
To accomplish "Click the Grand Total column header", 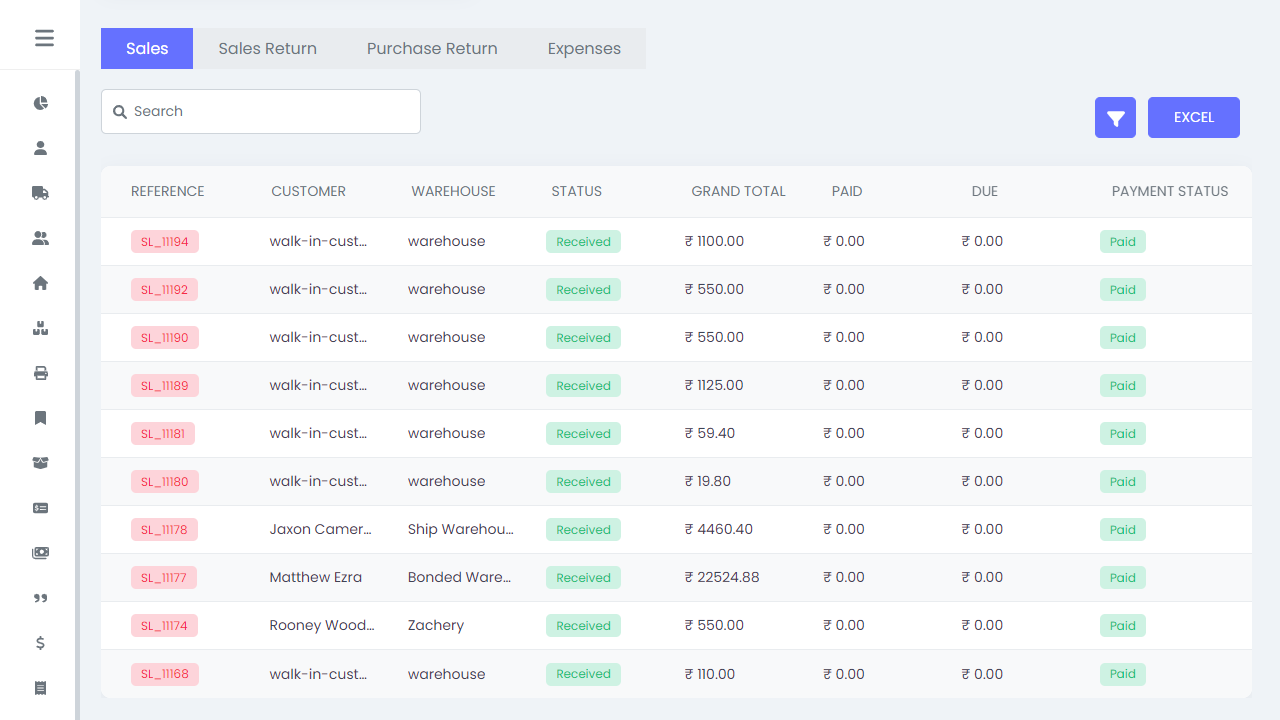I will click(x=738, y=191).
